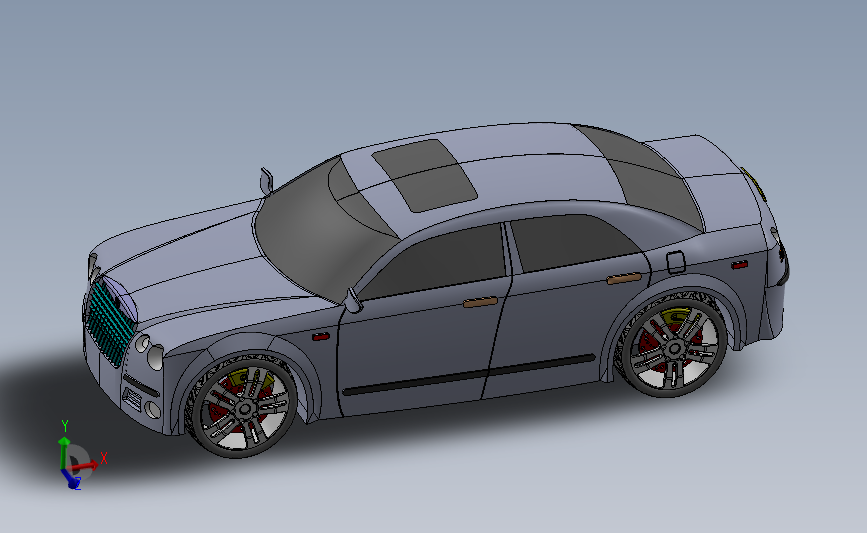Click the blue Z axis of the orientation triad
The width and height of the screenshot is (867, 533).
(71, 479)
